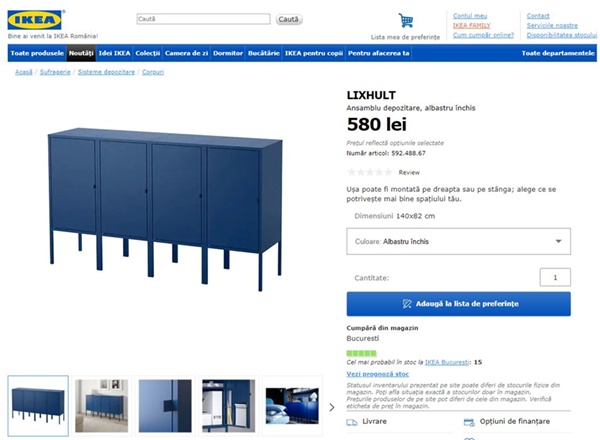Open the Bucătărie navigation item
The width and height of the screenshot is (600, 440).
[x=264, y=53]
